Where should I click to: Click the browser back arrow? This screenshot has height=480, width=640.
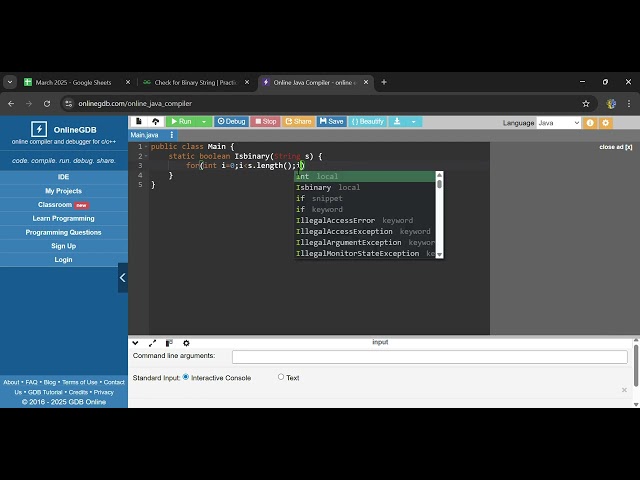(x=11, y=104)
